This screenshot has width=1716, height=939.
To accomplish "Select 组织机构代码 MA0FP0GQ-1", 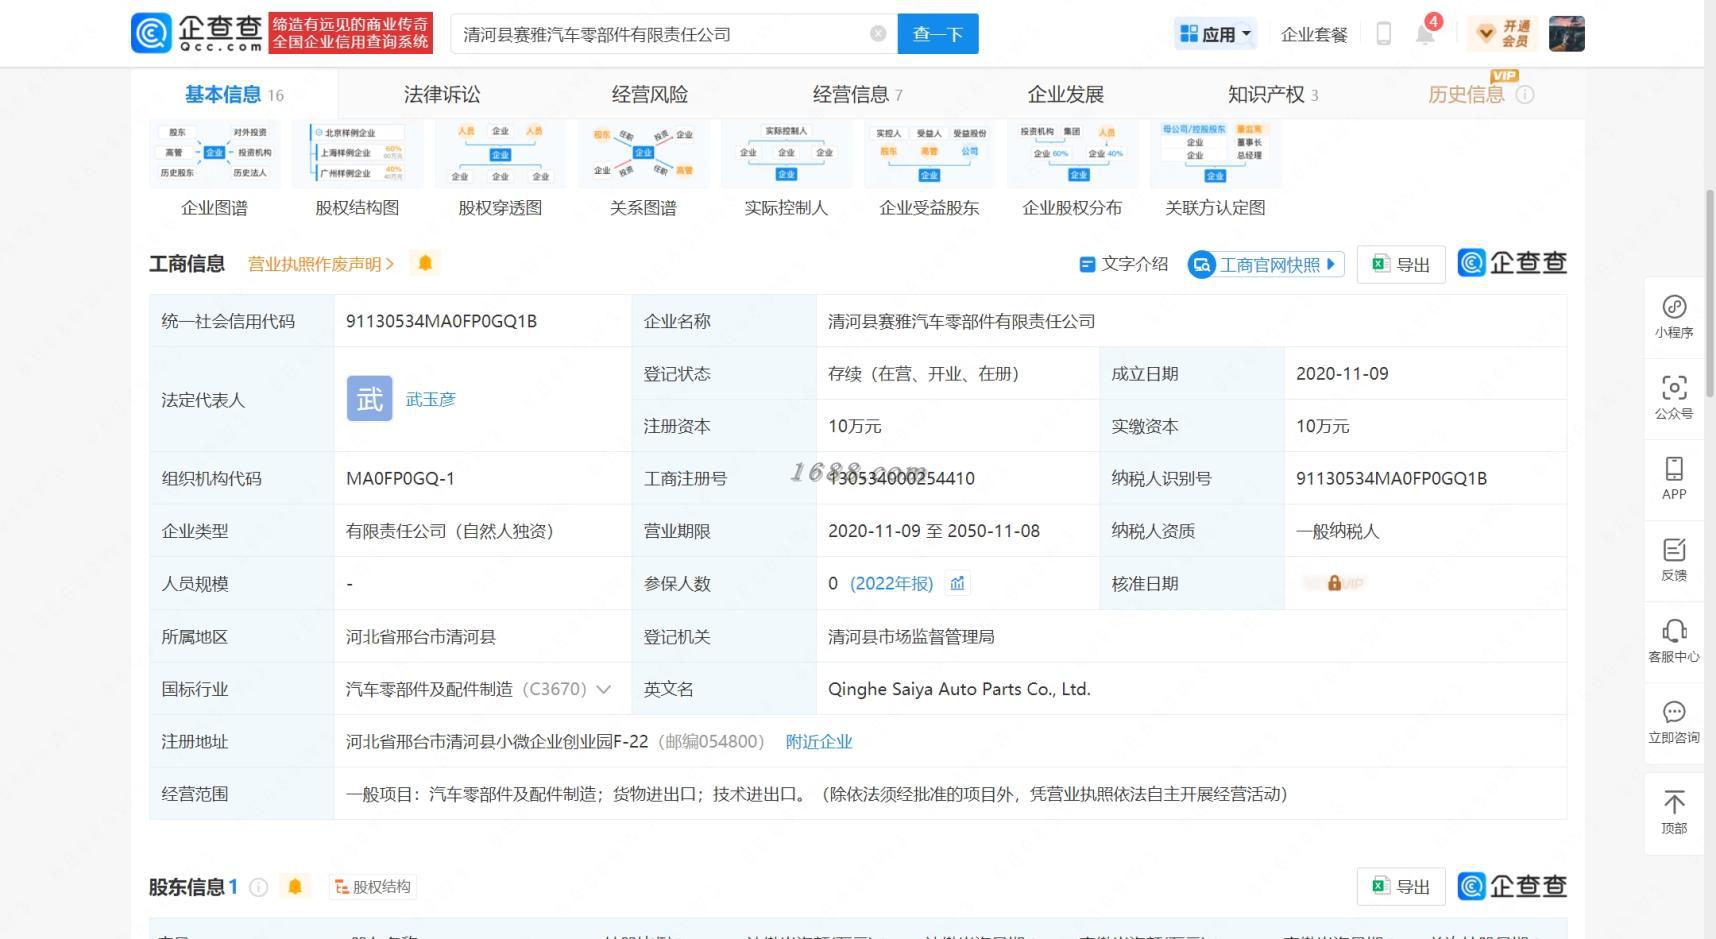I will click(400, 478).
